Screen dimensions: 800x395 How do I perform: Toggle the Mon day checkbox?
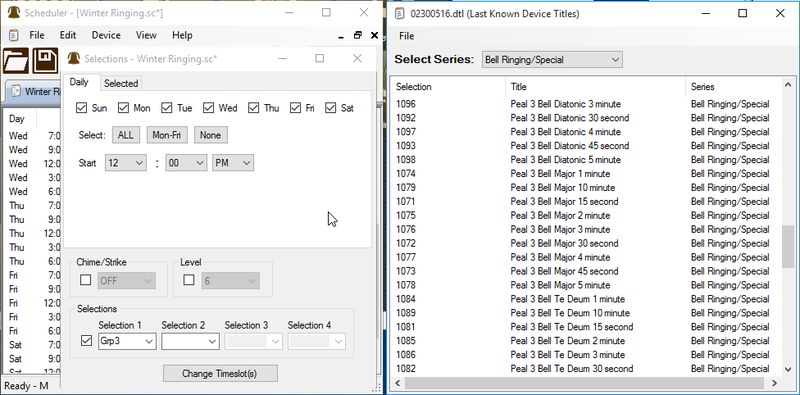coord(123,108)
